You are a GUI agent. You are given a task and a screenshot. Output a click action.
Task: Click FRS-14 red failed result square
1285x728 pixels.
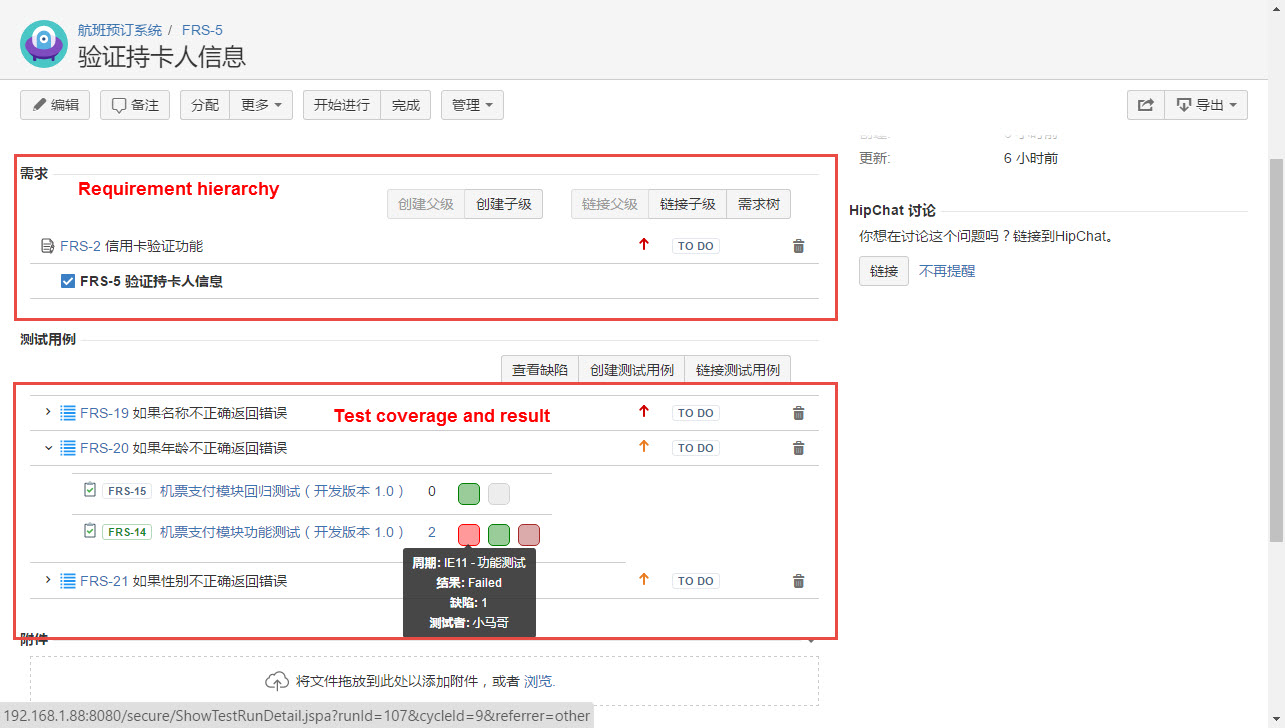(469, 534)
